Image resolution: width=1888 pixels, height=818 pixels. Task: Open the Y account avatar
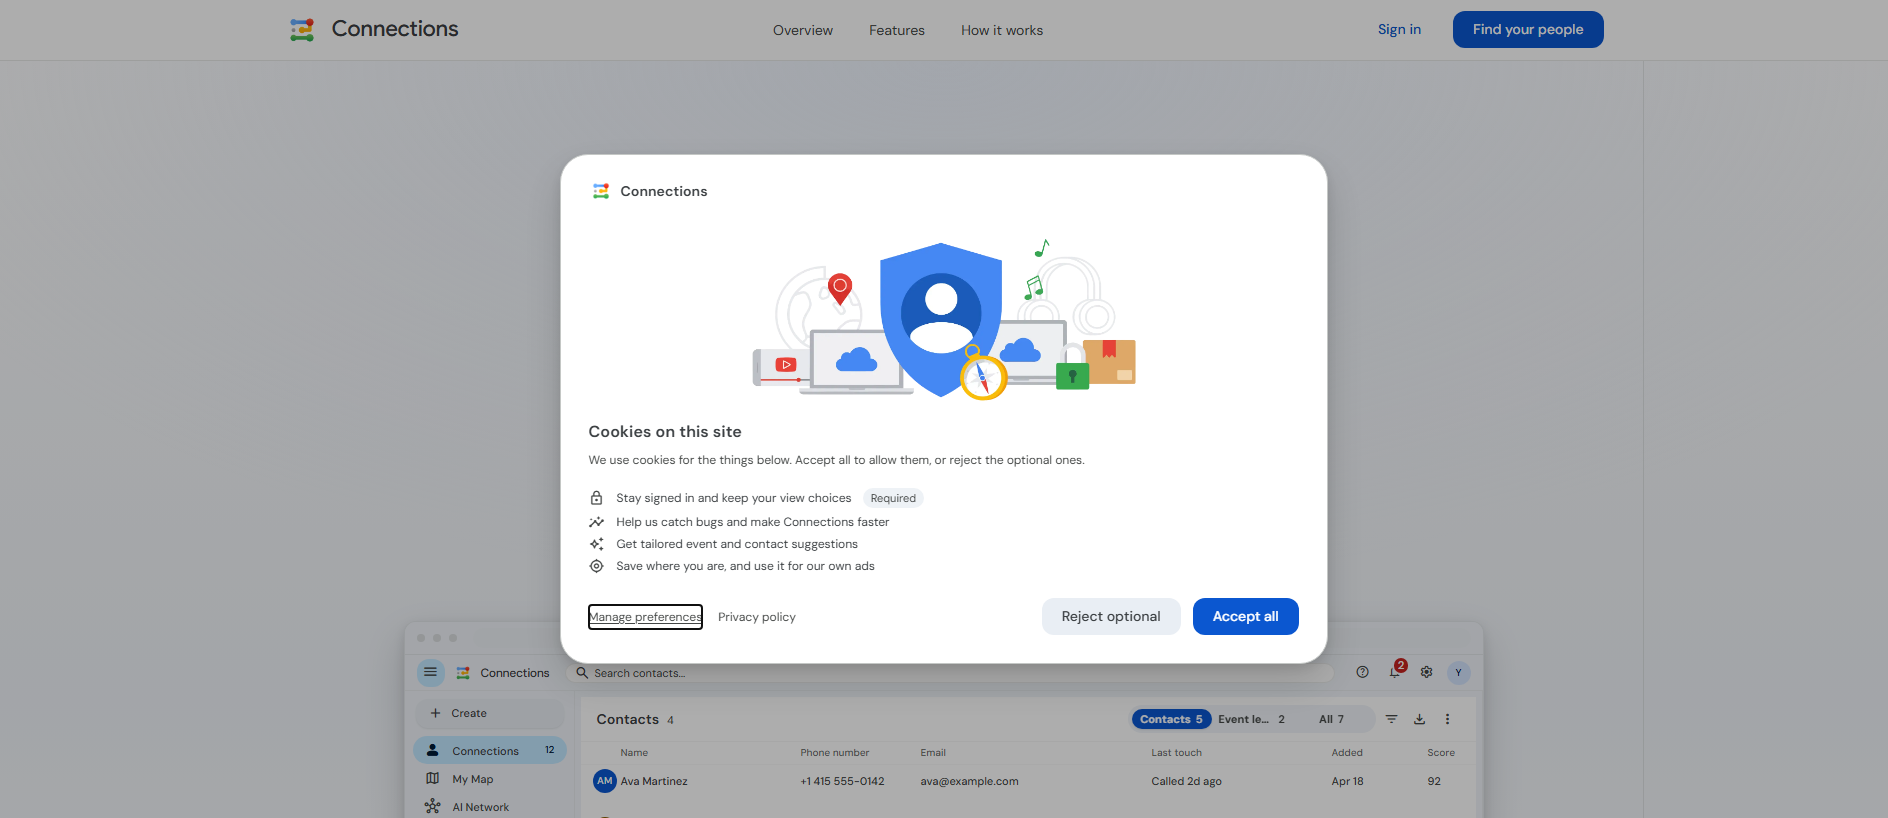(x=1459, y=672)
